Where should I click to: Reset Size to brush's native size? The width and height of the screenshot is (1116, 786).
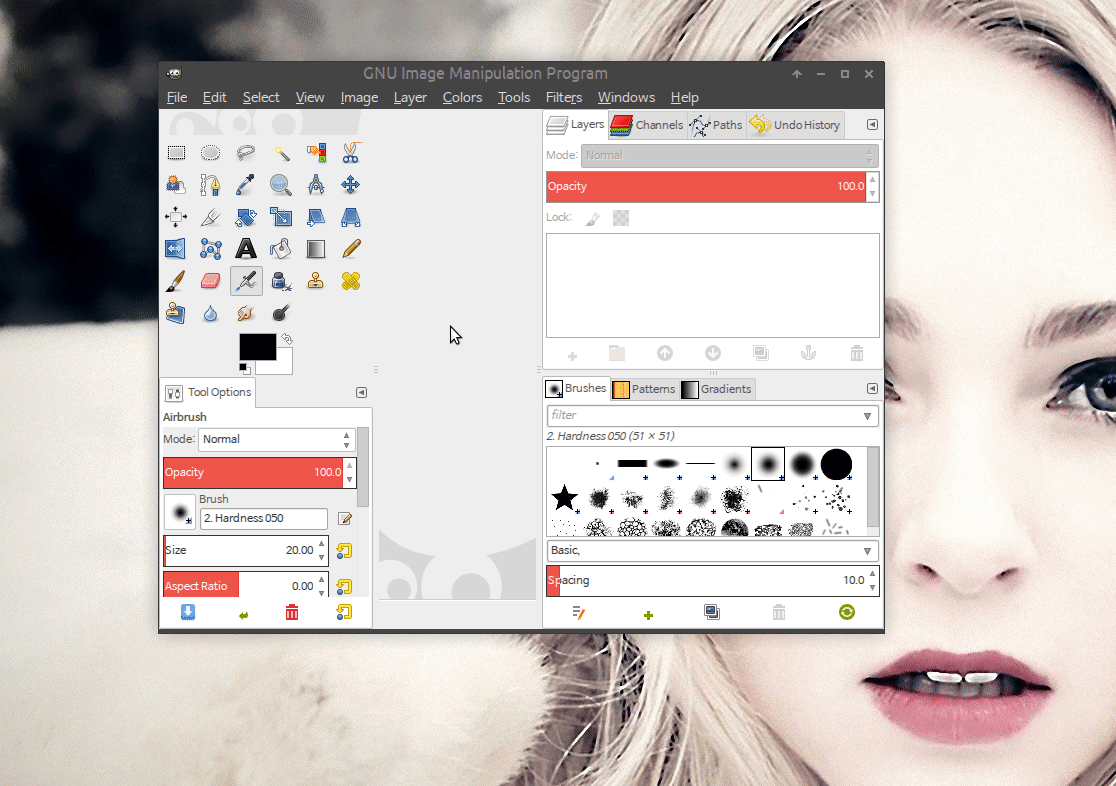point(344,551)
